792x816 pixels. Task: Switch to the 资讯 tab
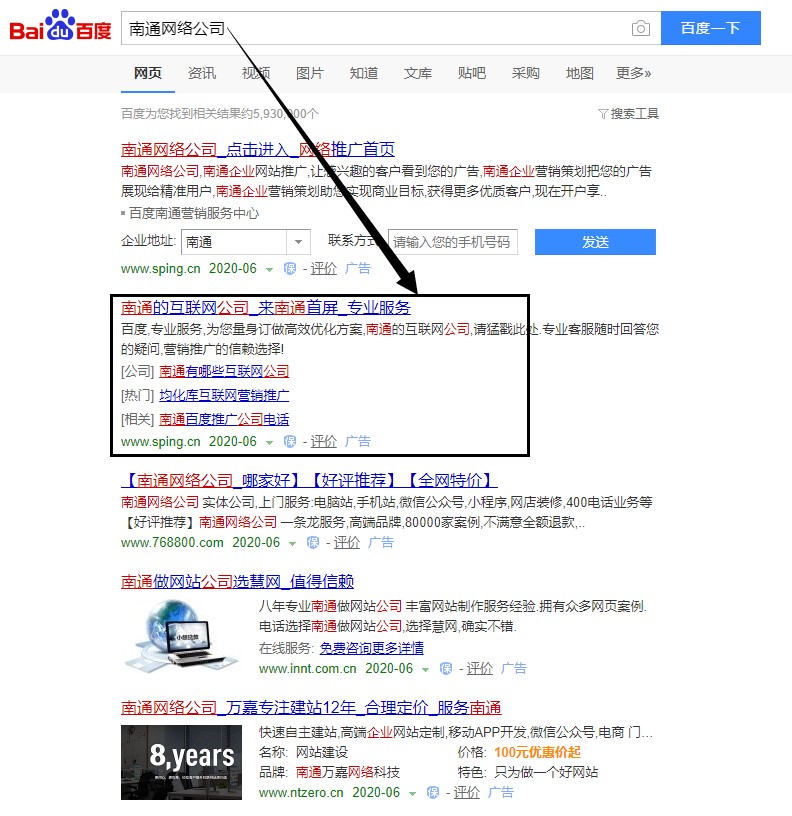coord(202,73)
